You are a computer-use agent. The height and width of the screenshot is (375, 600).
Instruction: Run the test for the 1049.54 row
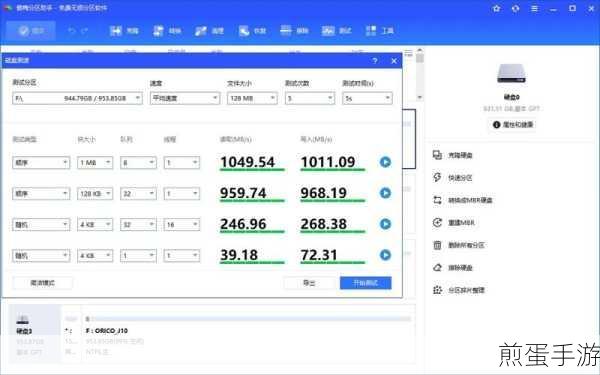(x=385, y=162)
